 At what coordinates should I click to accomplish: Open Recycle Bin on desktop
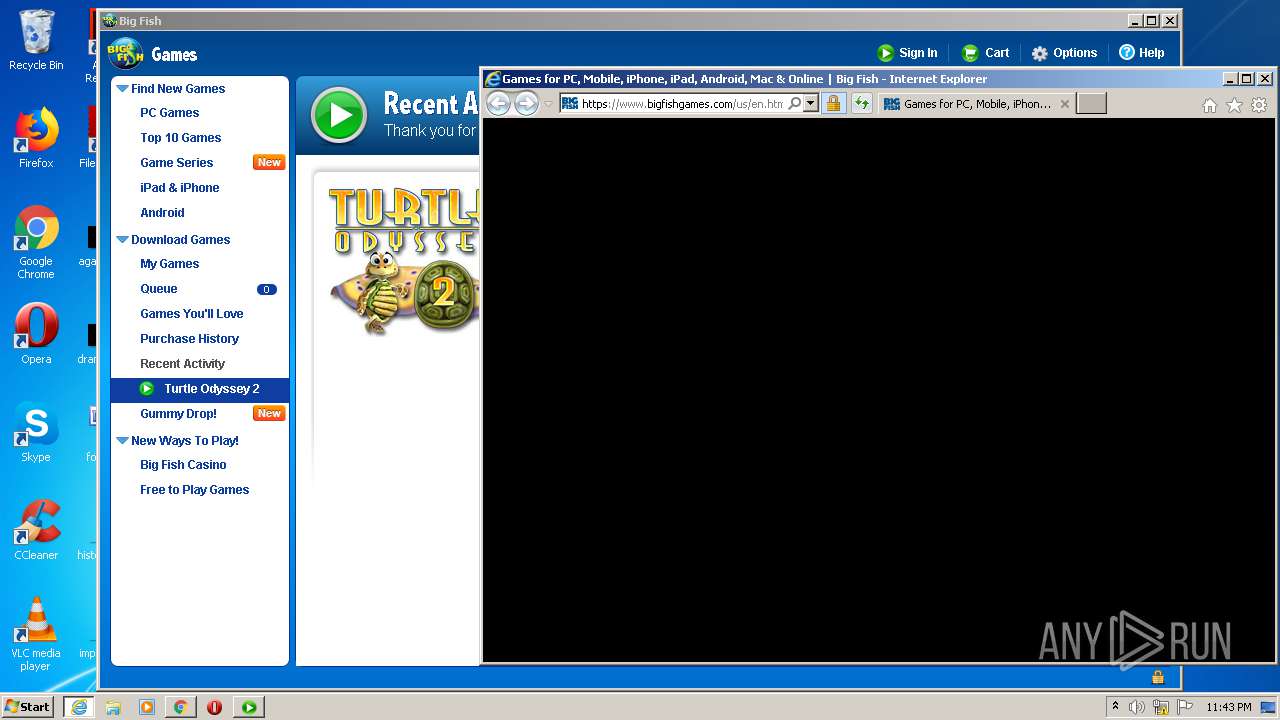pyautogui.click(x=36, y=40)
